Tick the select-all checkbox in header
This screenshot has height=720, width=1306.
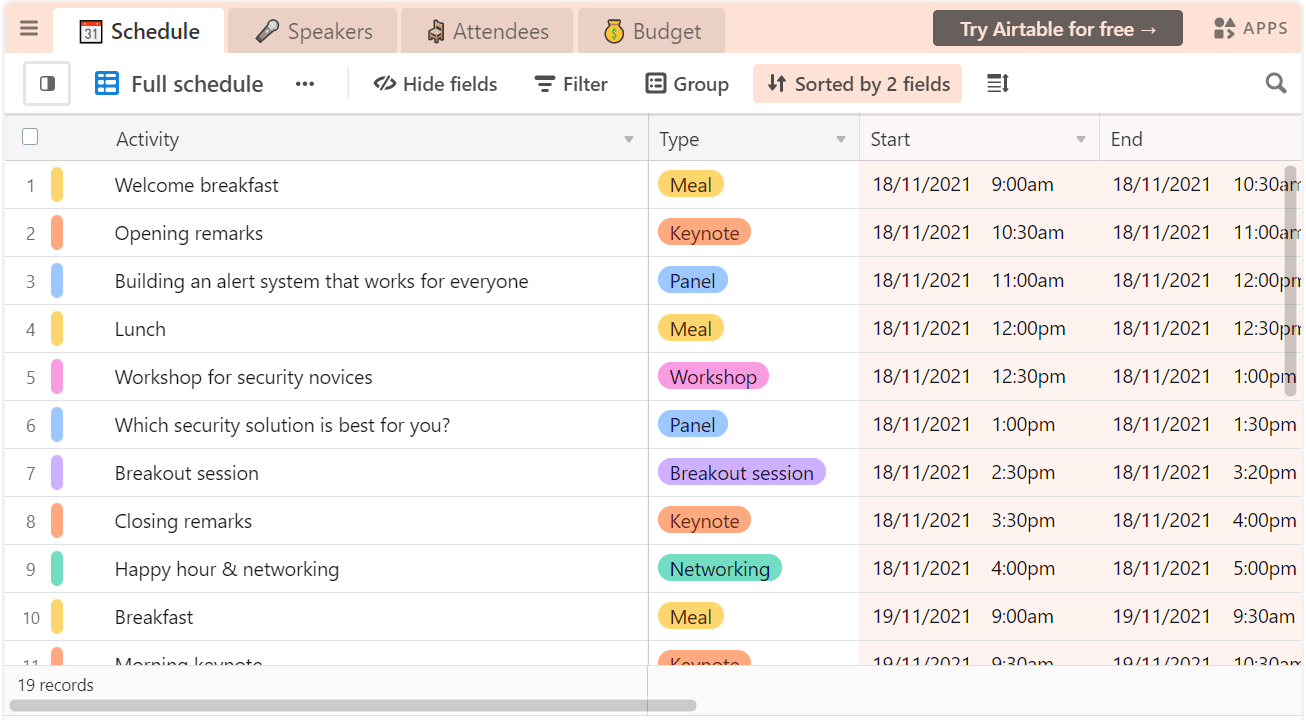[30, 137]
